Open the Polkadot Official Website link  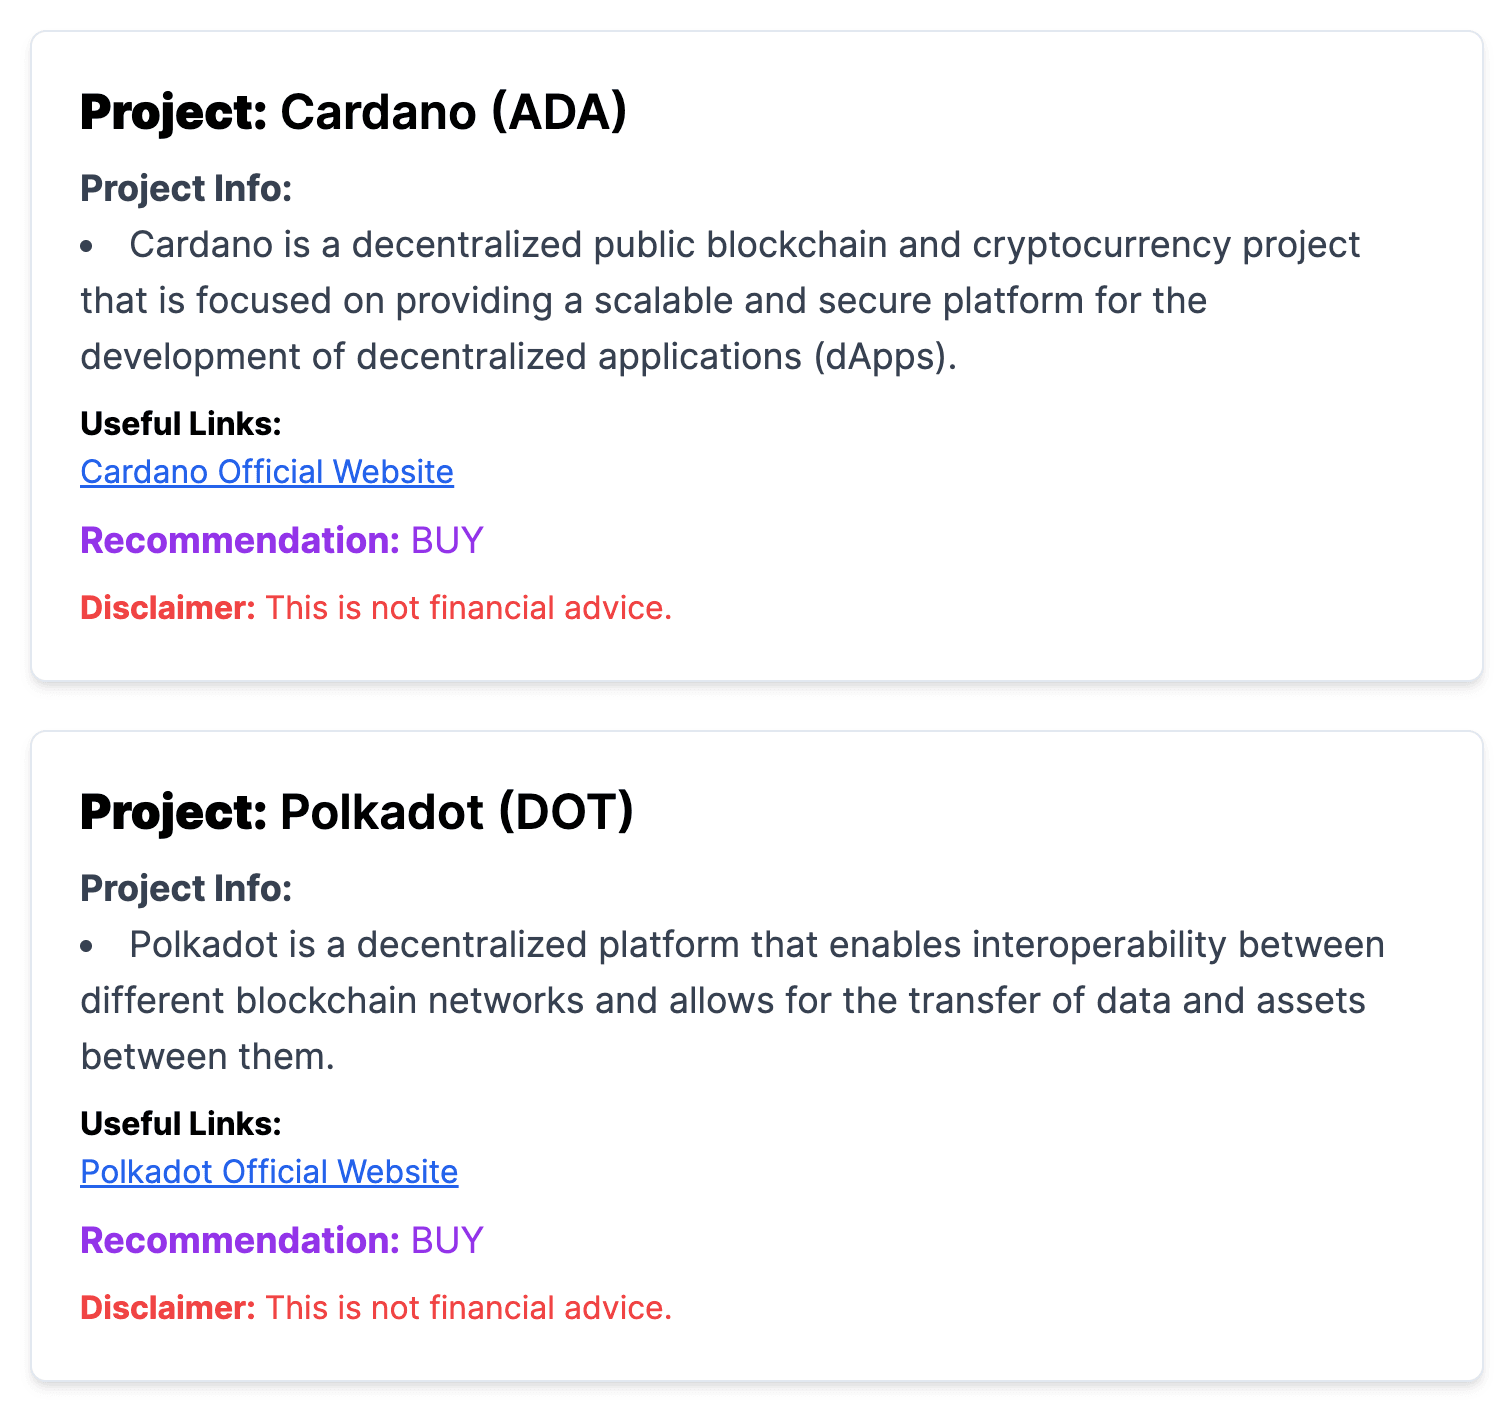[x=269, y=1172]
